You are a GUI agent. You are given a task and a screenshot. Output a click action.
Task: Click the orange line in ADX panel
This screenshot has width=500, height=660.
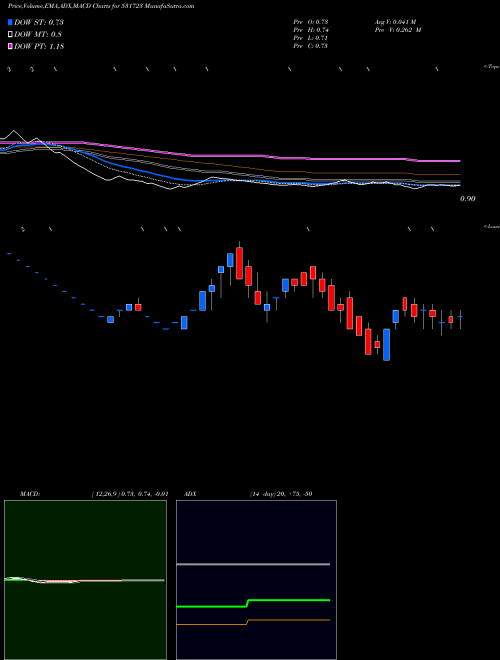[x=253, y=622]
